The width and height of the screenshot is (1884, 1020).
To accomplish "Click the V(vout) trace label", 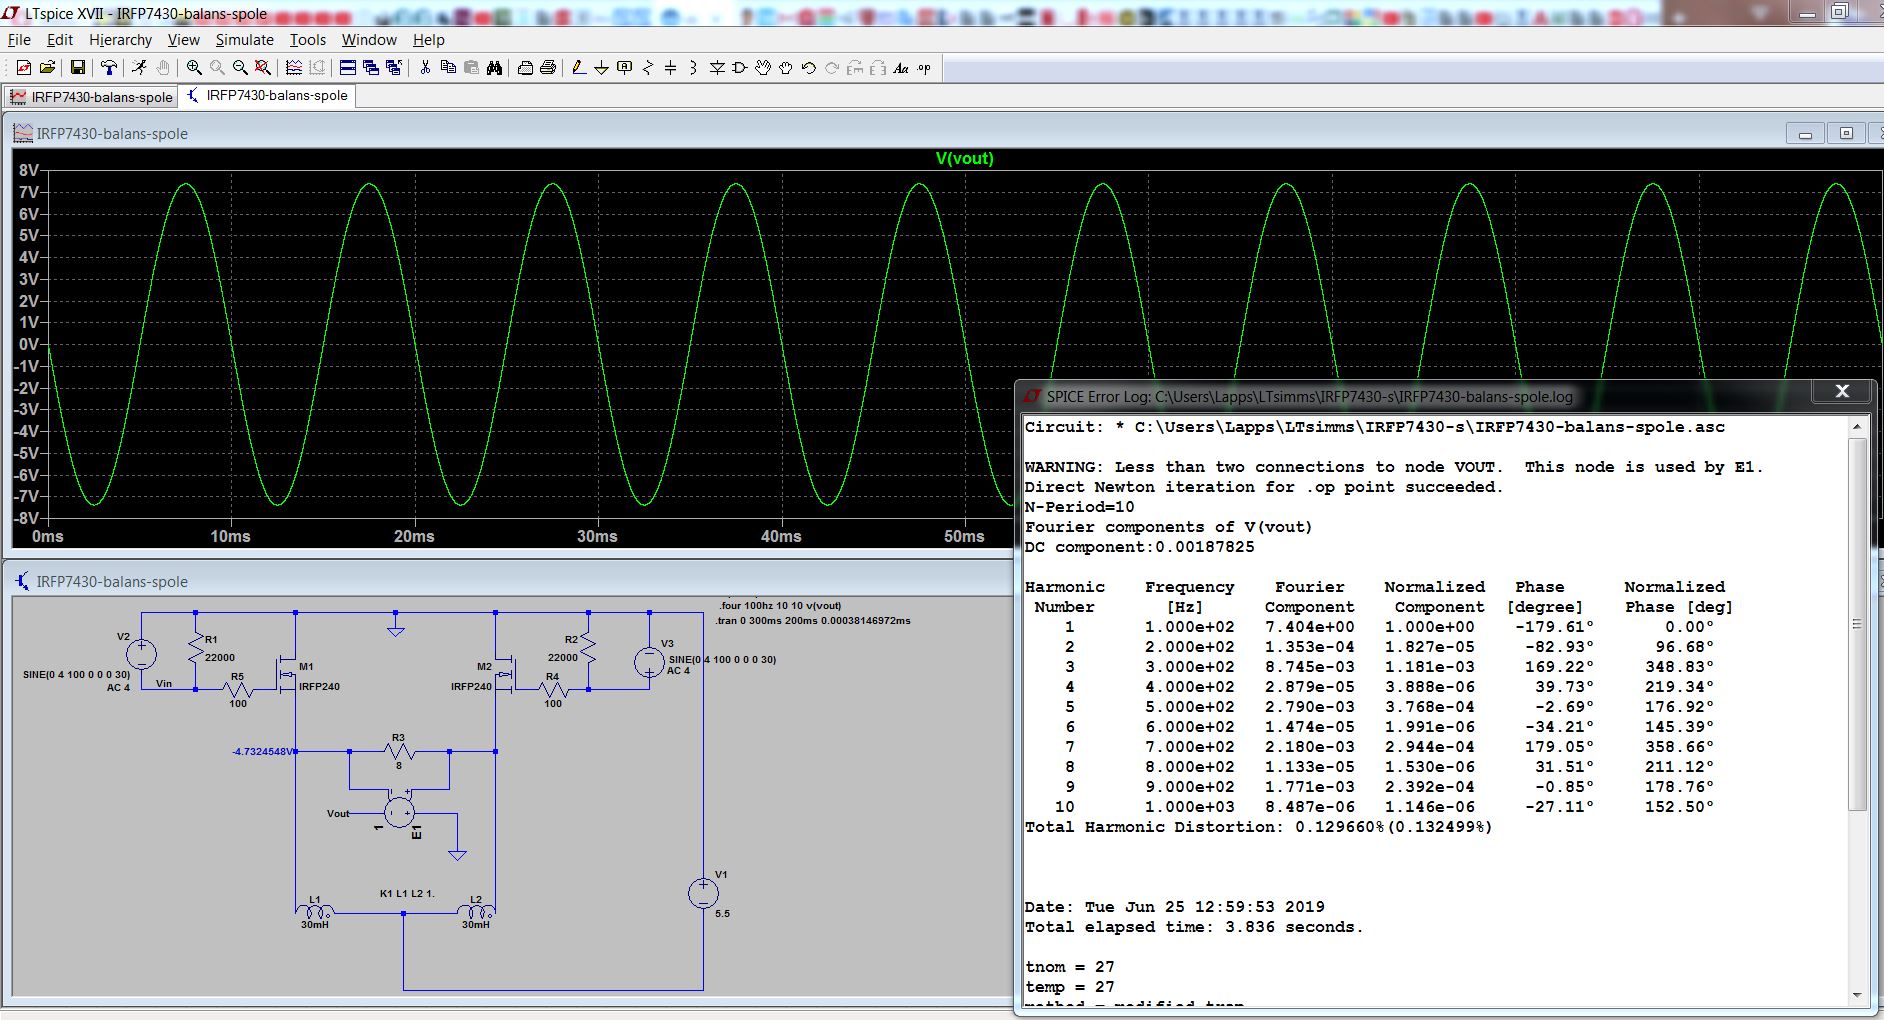I will (x=964, y=158).
